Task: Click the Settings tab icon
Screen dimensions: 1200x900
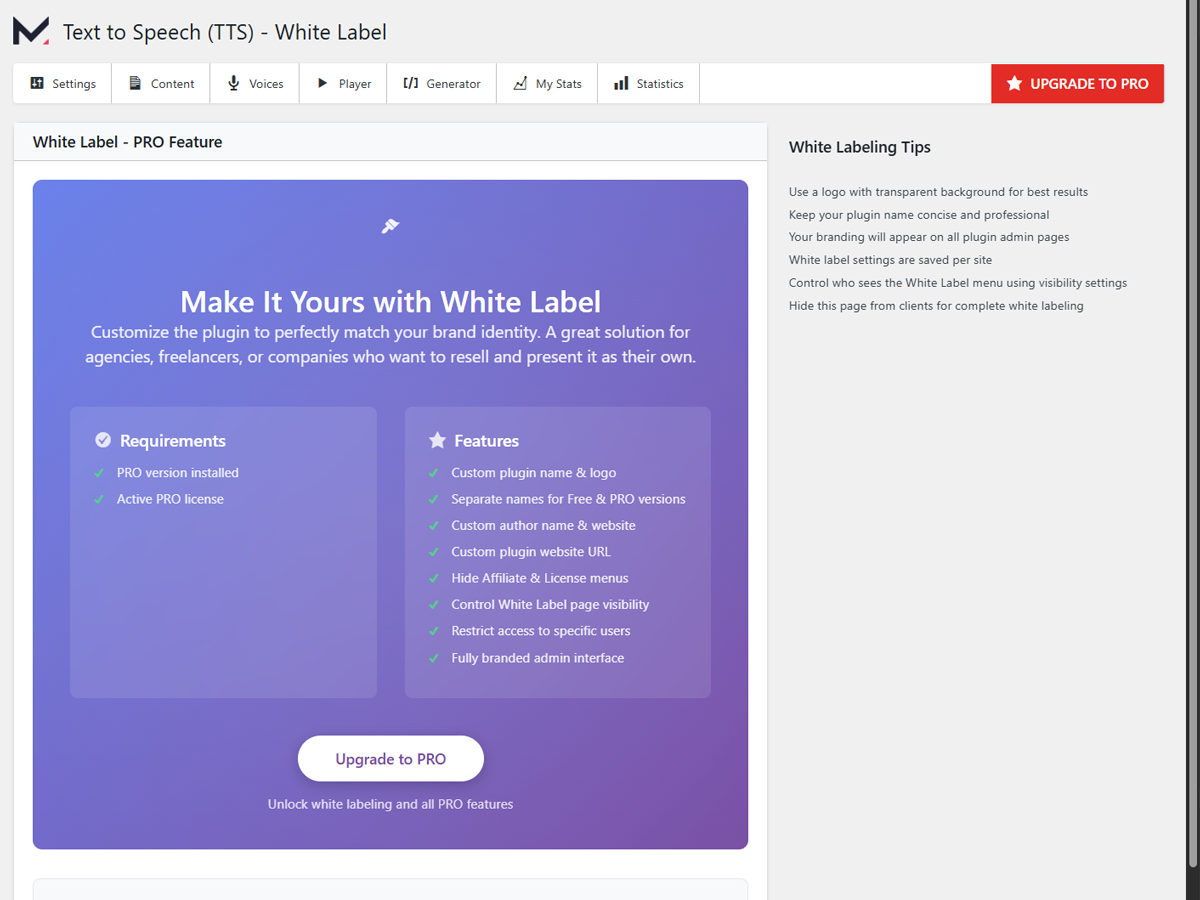Action: pos(37,83)
